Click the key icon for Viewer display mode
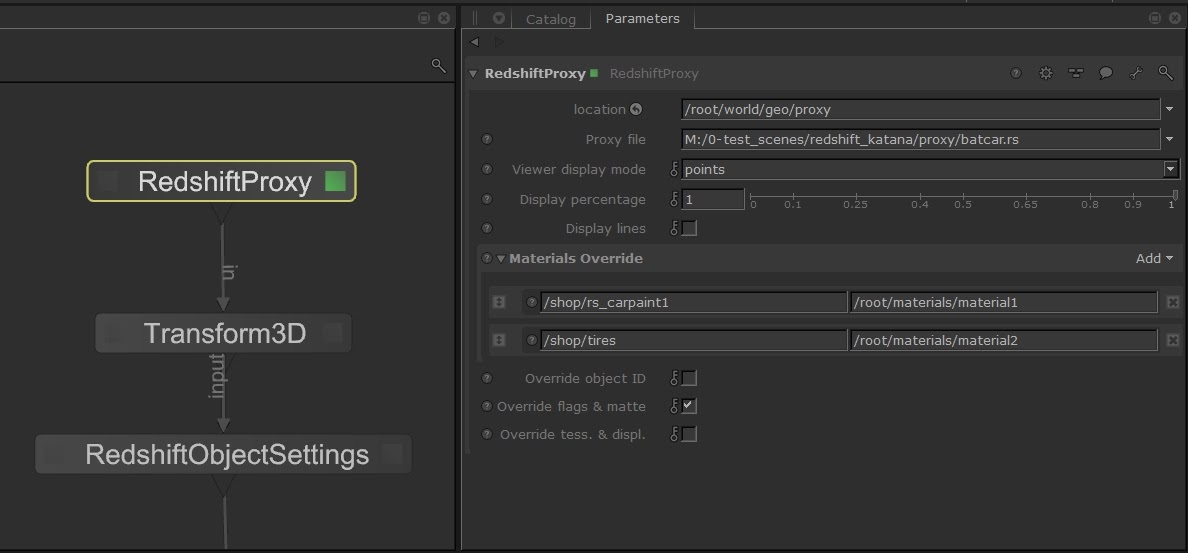Image resolution: width=1188 pixels, height=553 pixels. [674, 170]
